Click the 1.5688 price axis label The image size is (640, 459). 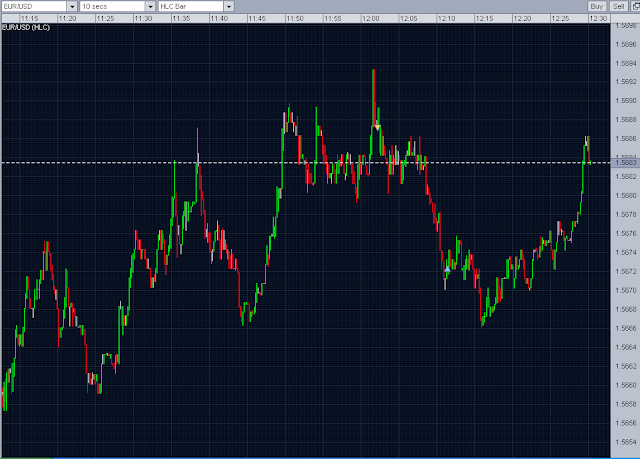[x=626, y=120]
